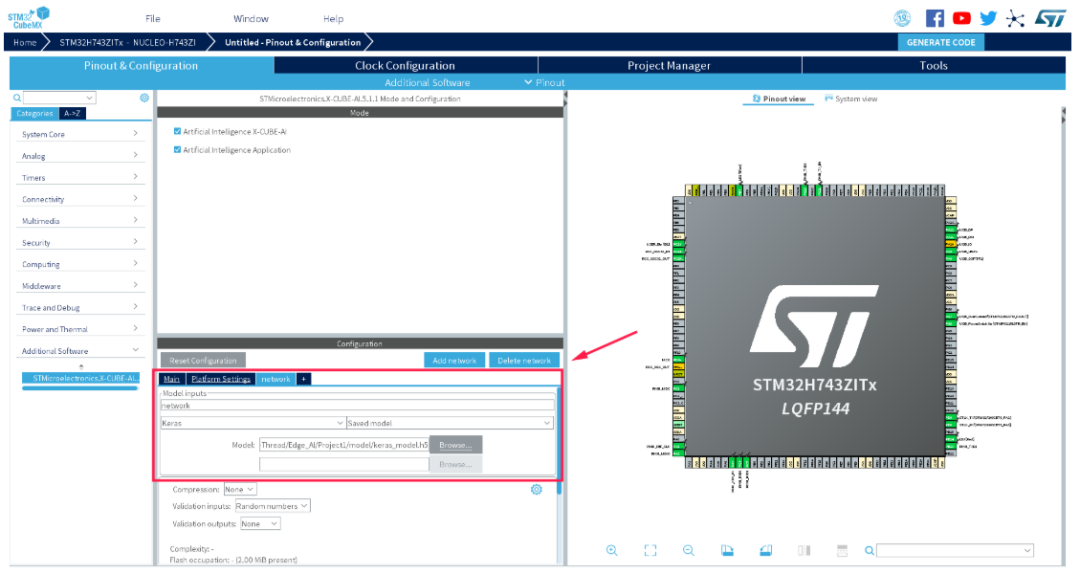Open the peripheral search combo box
Image resolution: width=1080 pixels, height=573 pixels.
tap(59, 98)
